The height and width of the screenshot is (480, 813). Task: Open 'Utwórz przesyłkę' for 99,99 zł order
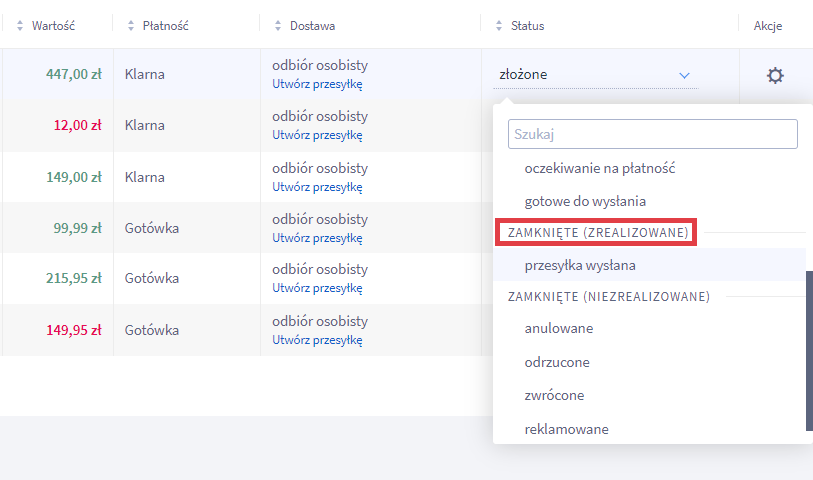tap(317, 237)
